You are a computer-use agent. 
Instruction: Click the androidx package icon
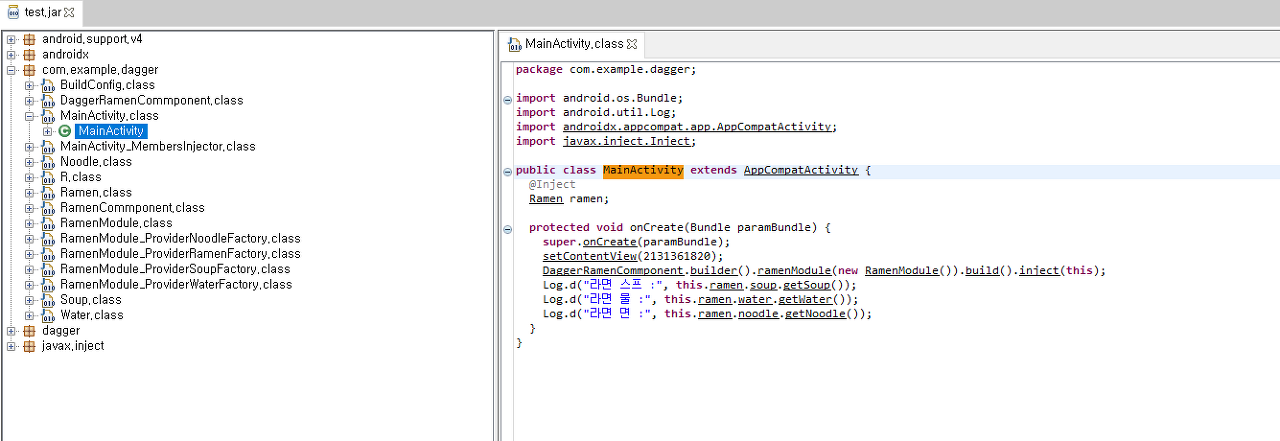[29, 54]
